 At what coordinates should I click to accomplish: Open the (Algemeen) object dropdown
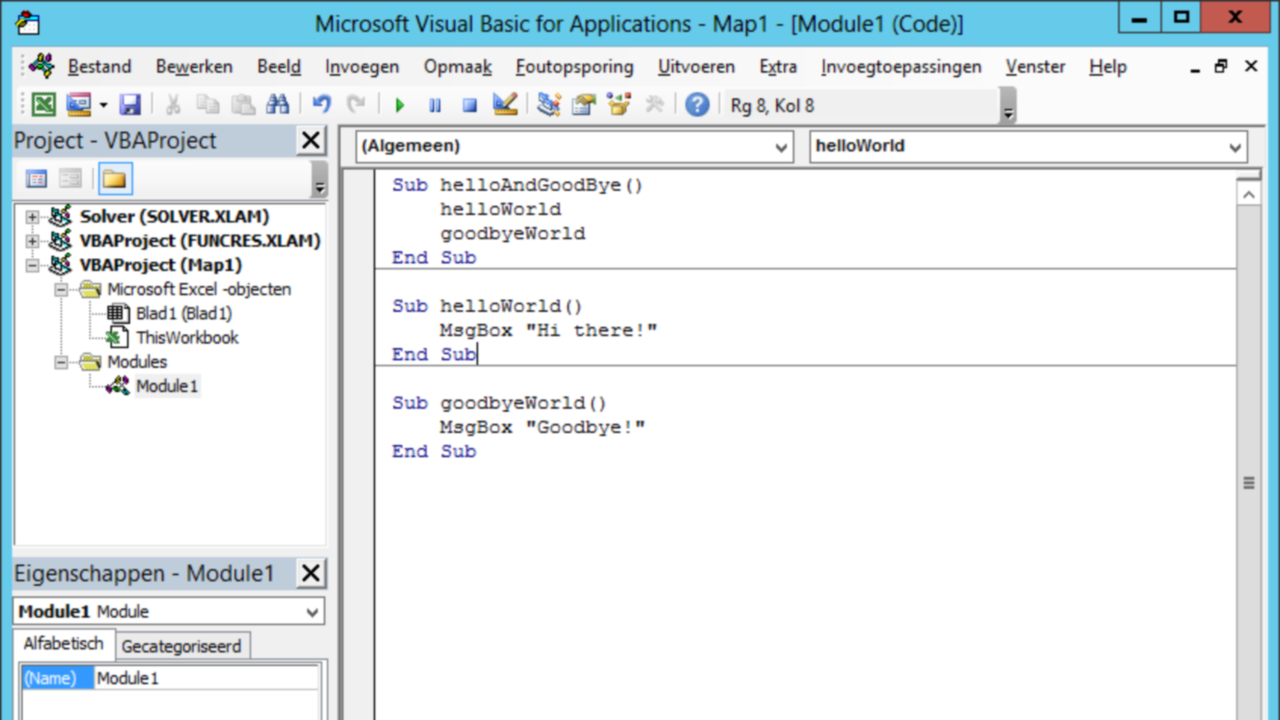[x=574, y=146]
